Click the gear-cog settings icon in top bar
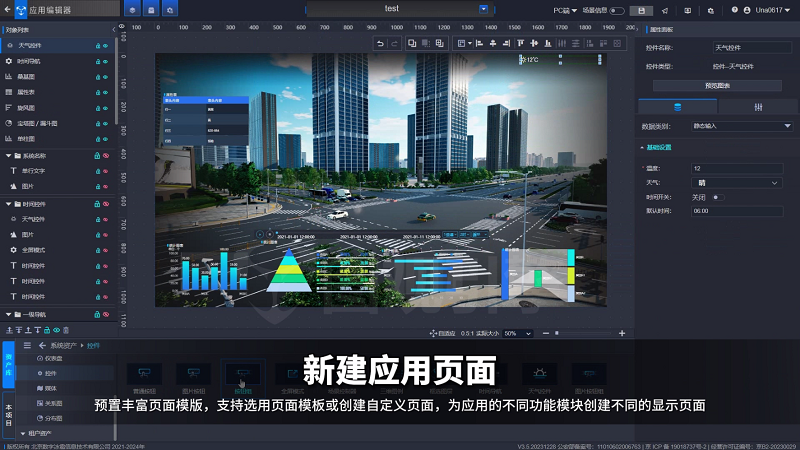This screenshot has height=450, width=800. (711, 10)
